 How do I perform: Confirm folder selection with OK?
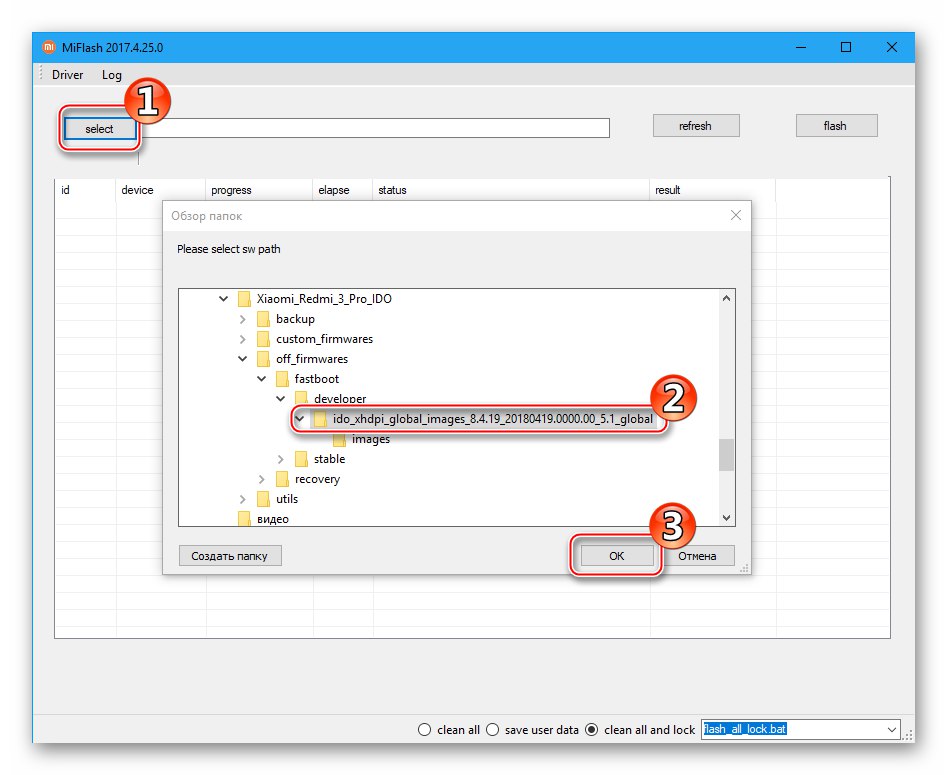tap(617, 556)
